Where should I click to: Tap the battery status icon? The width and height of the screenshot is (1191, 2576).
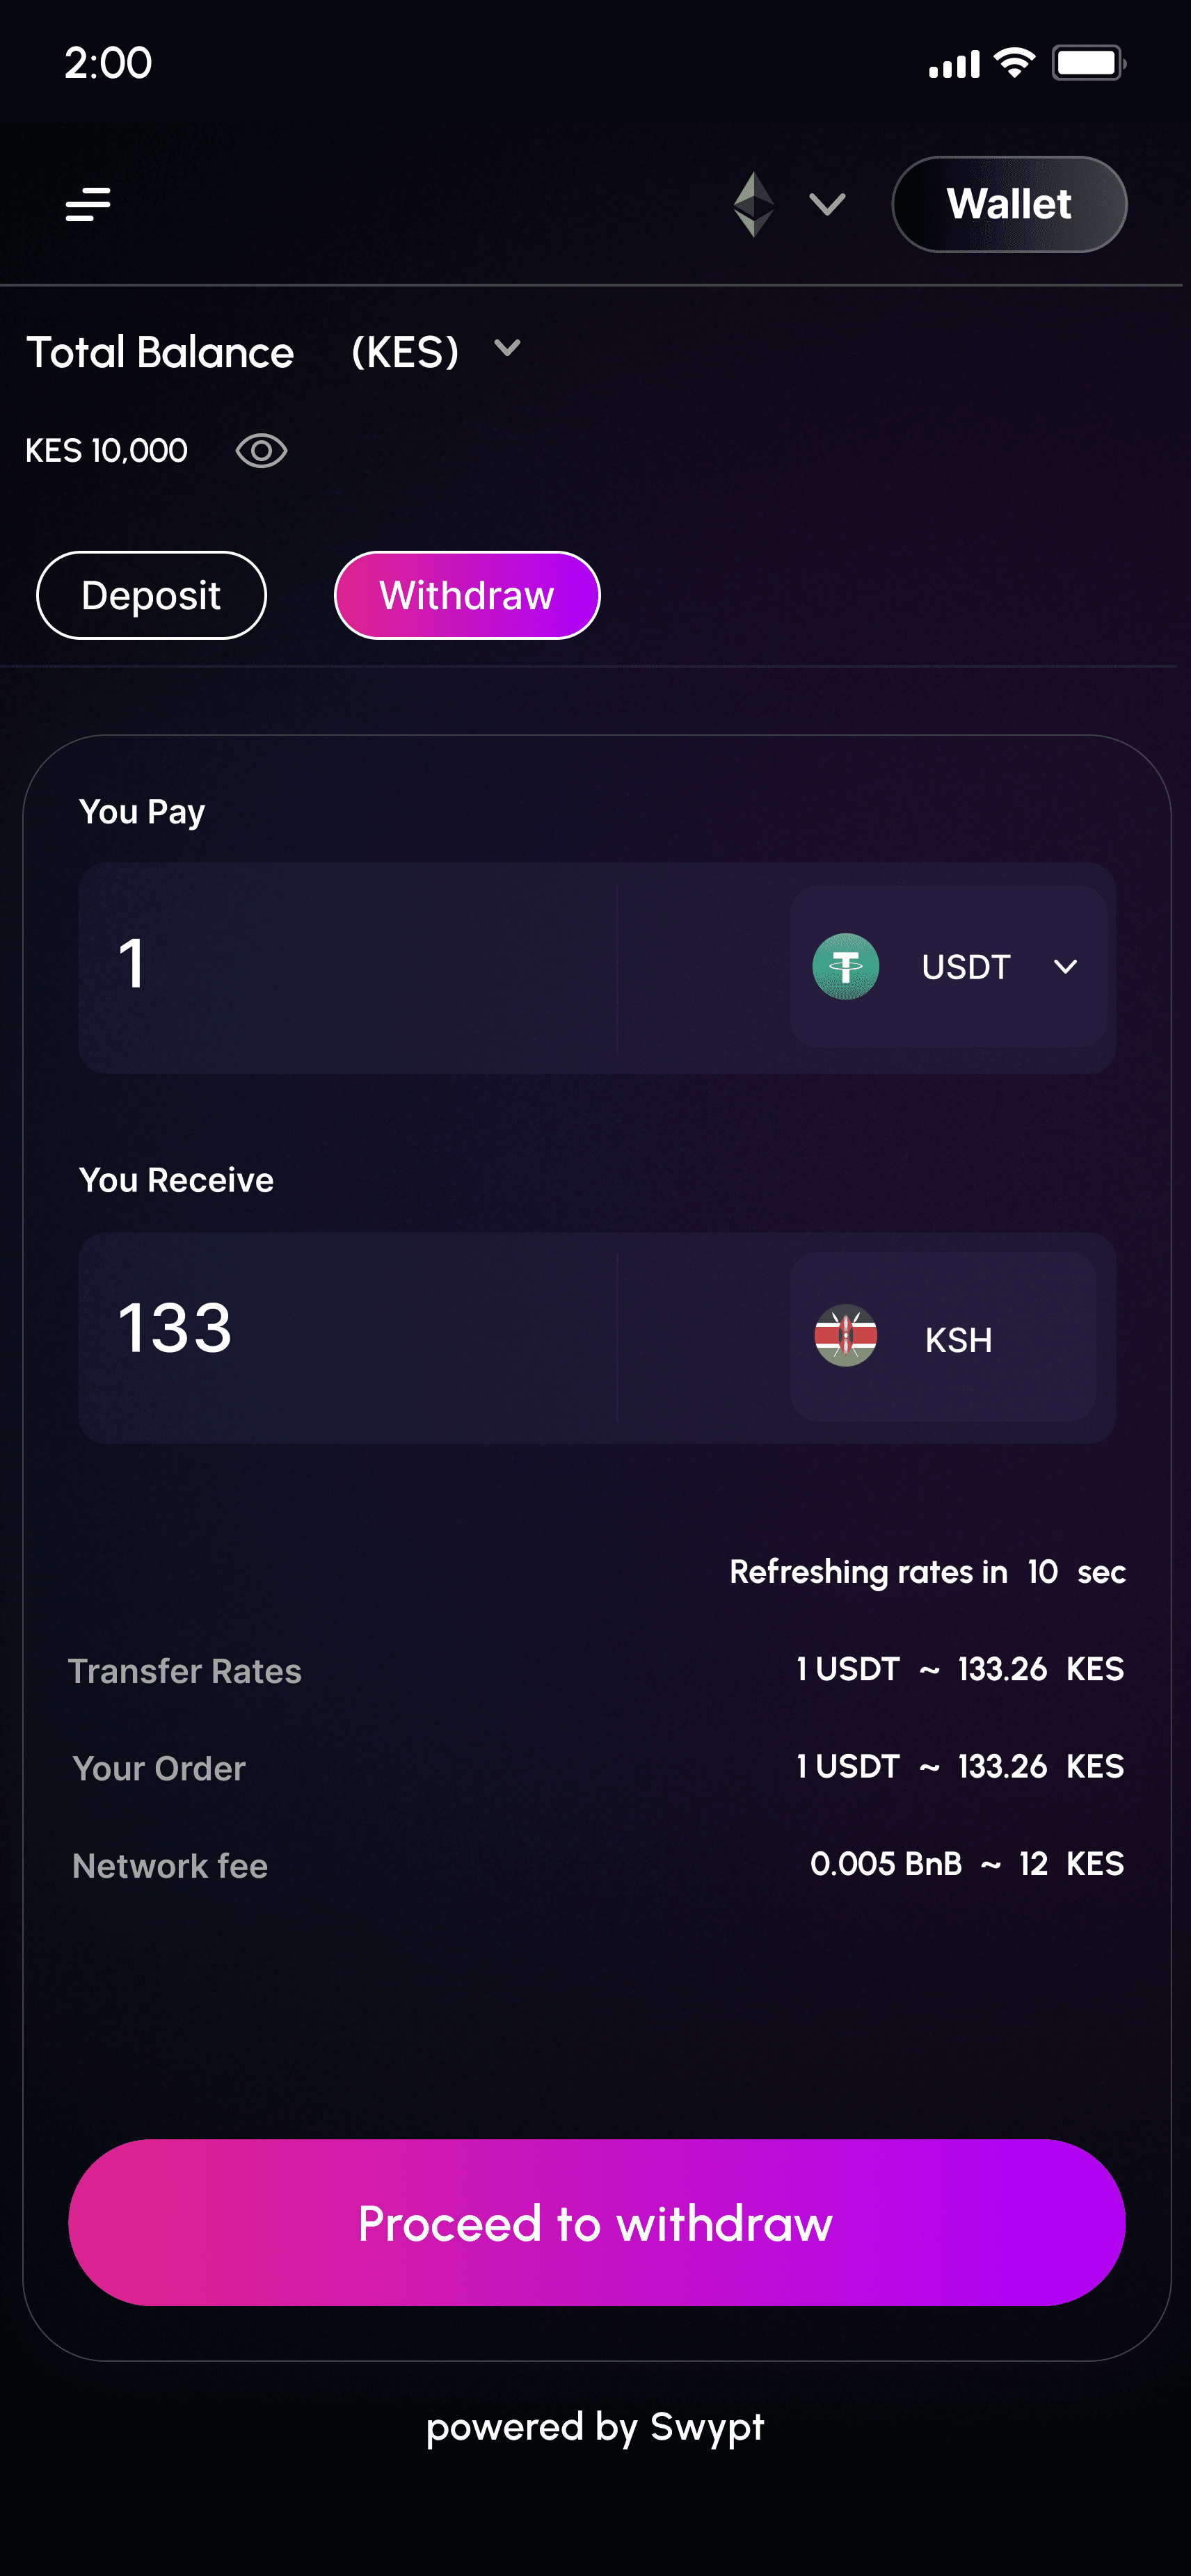click(x=1089, y=63)
